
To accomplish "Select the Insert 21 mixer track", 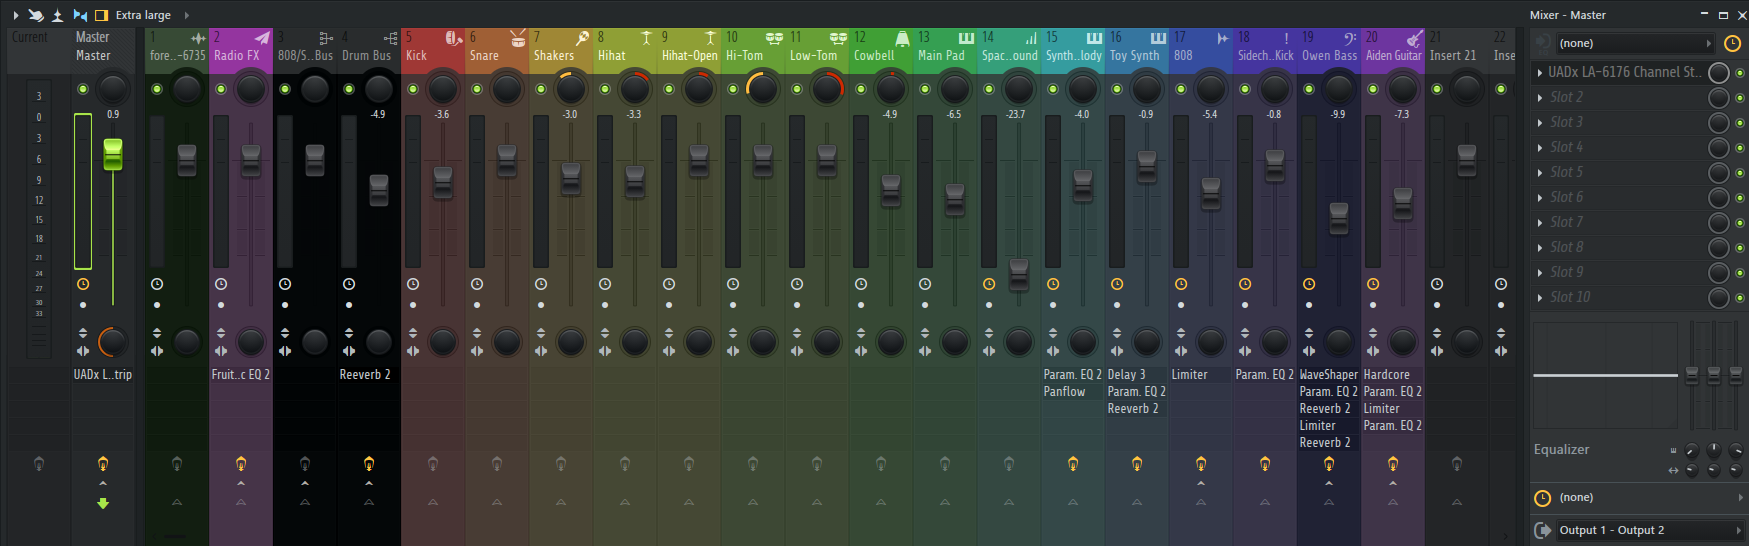I will [x=1457, y=46].
